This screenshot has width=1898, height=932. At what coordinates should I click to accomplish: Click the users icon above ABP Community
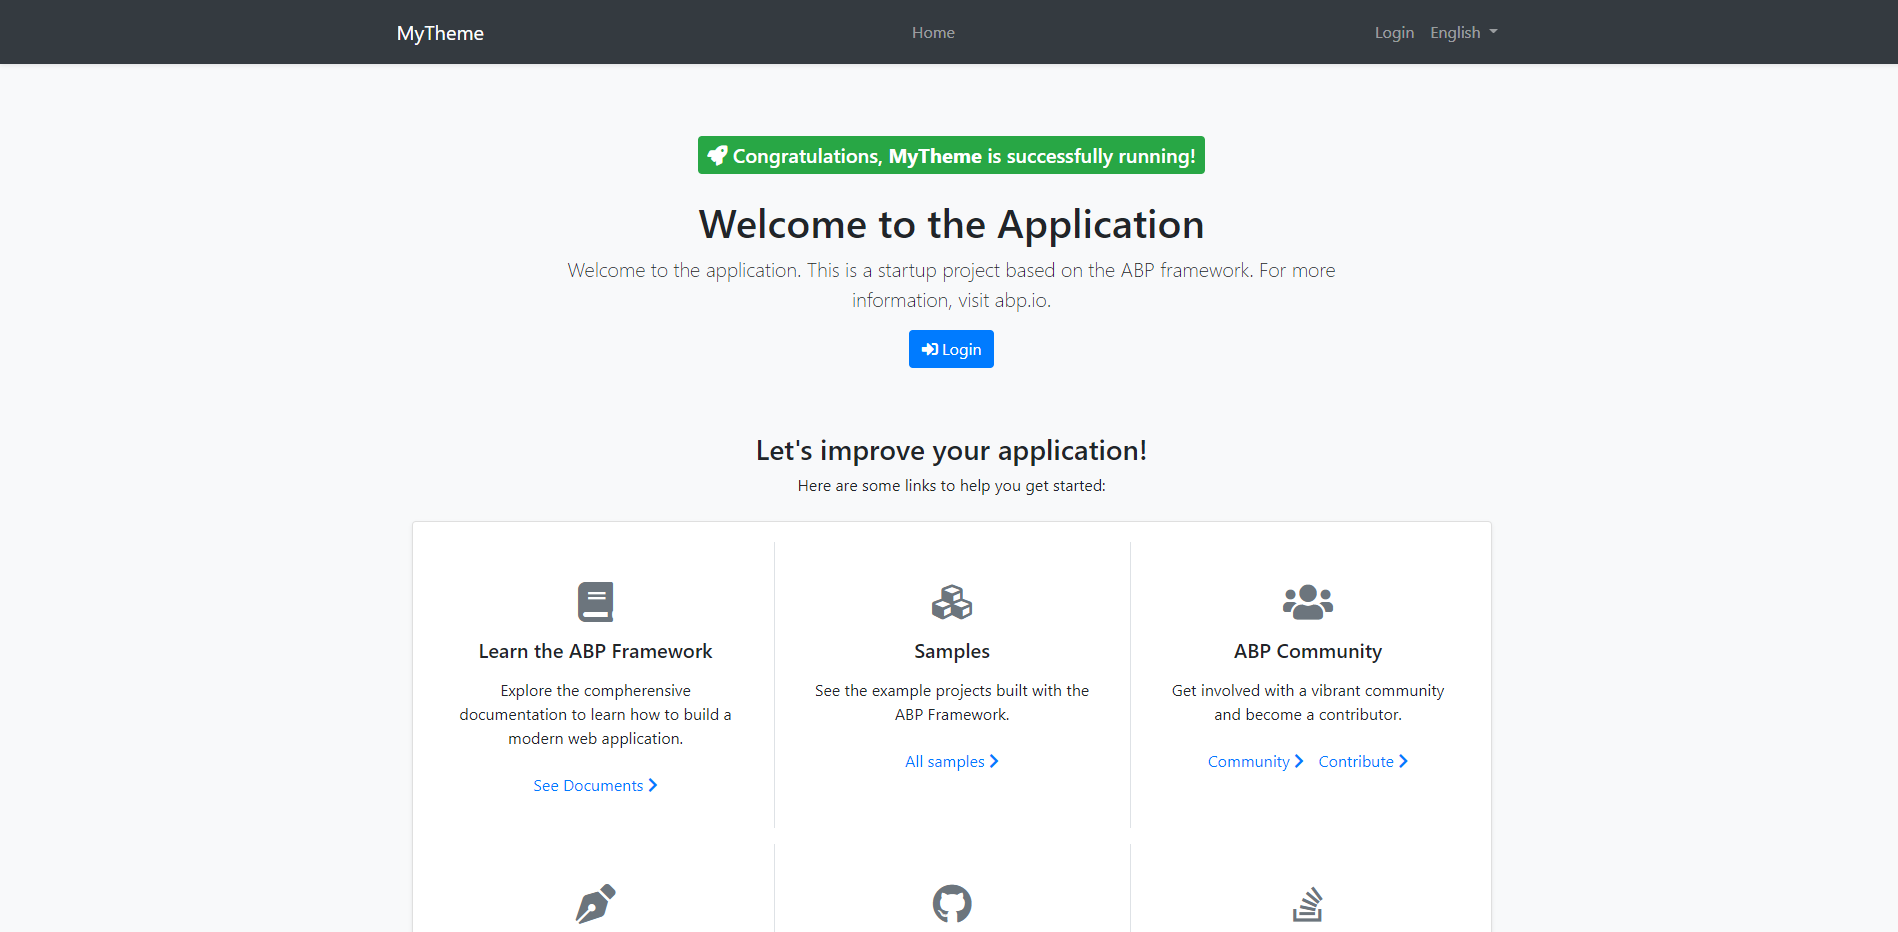point(1308,602)
